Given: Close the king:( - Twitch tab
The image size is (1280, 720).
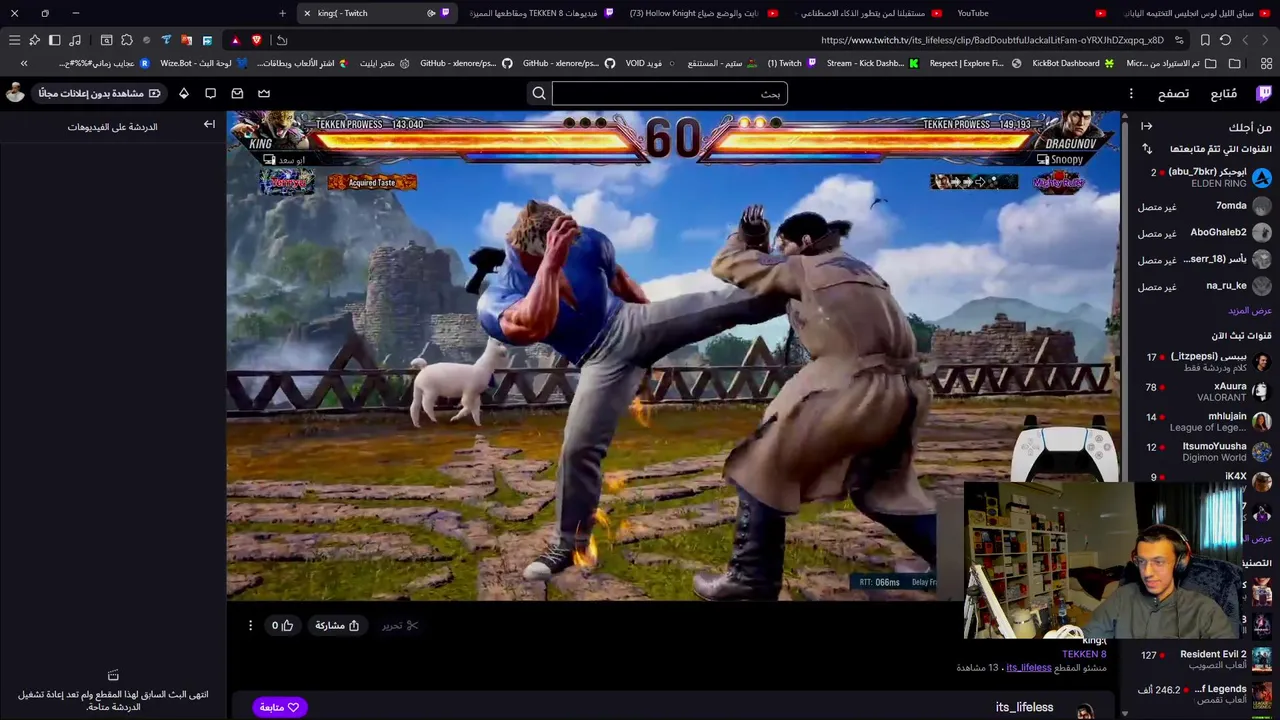Looking at the screenshot, I should point(307,13).
